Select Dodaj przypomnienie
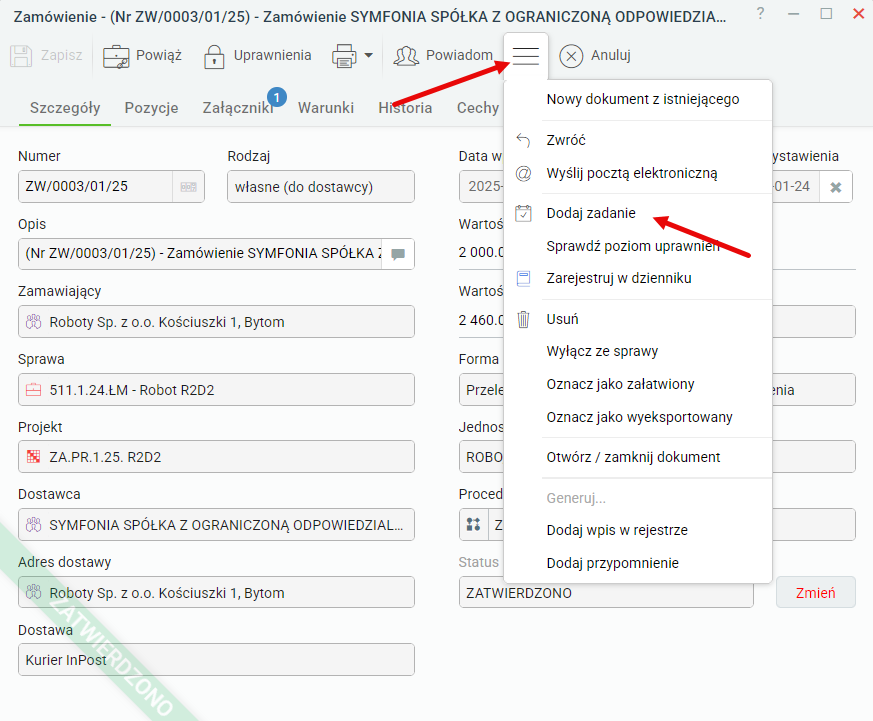873x721 pixels. (x=638, y=563)
